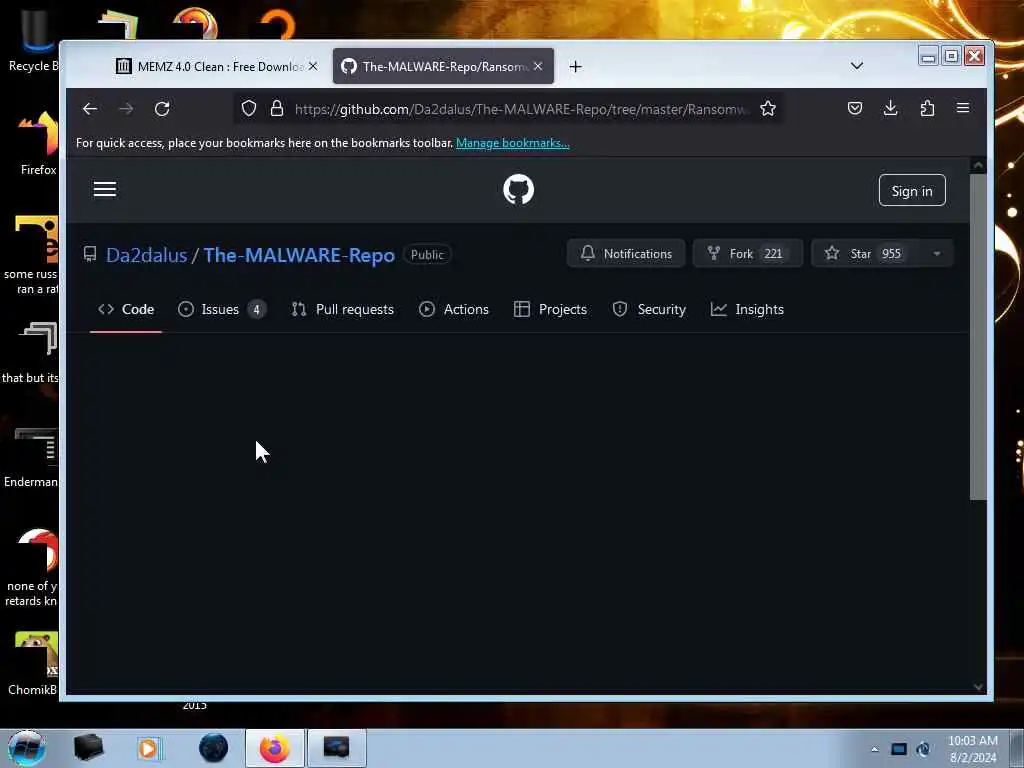
Task: Click the Public repository badge
Action: pyautogui.click(x=427, y=255)
